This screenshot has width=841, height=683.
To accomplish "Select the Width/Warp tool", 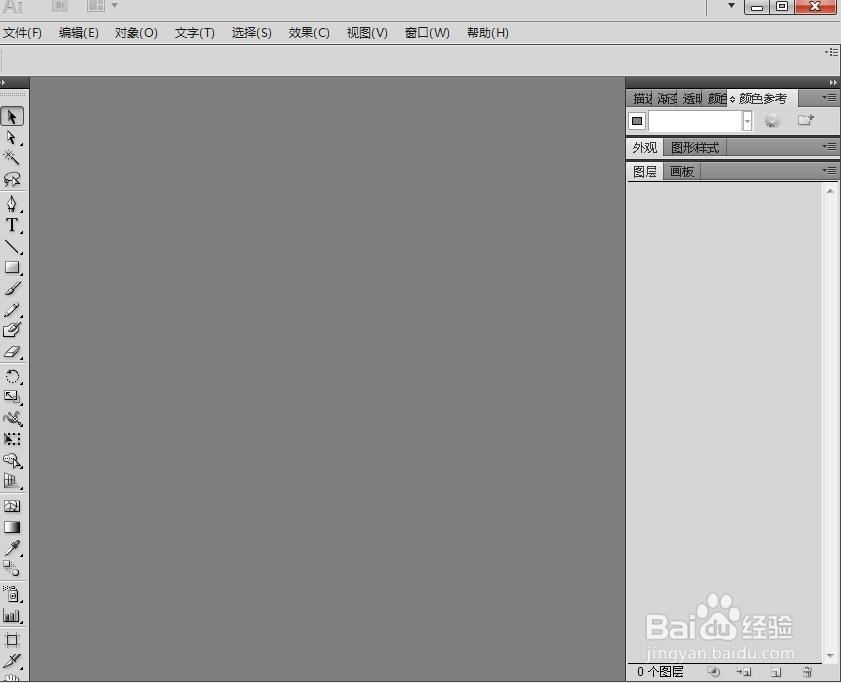I will pyautogui.click(x=12, y=418).
